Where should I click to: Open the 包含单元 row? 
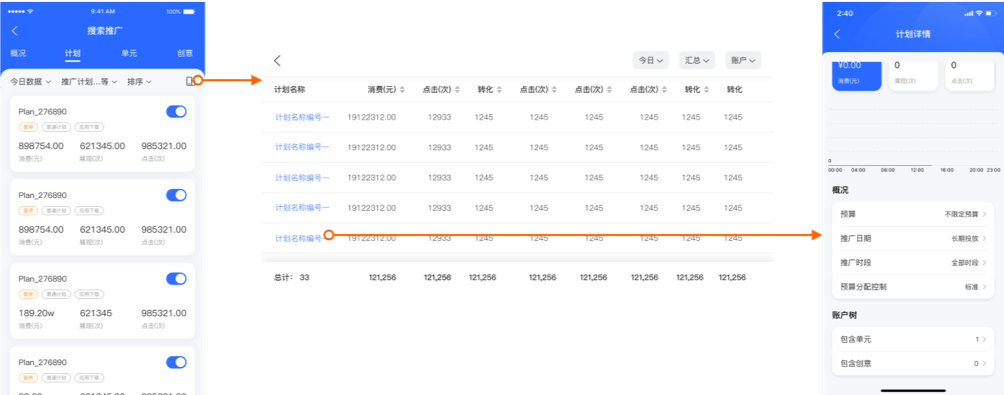912,339
